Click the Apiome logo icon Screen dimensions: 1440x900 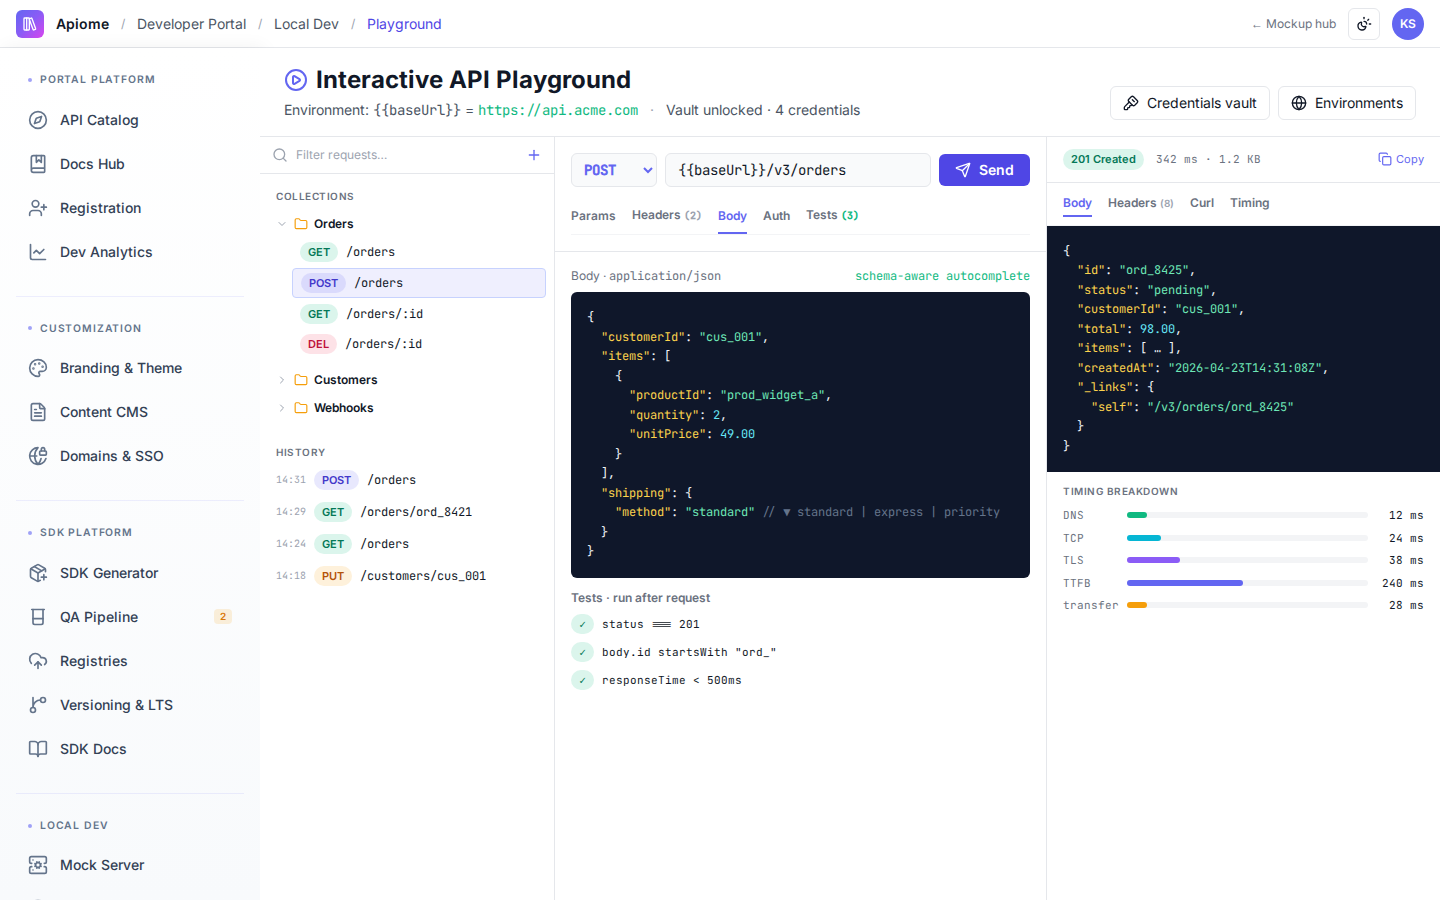coord(30,24)
